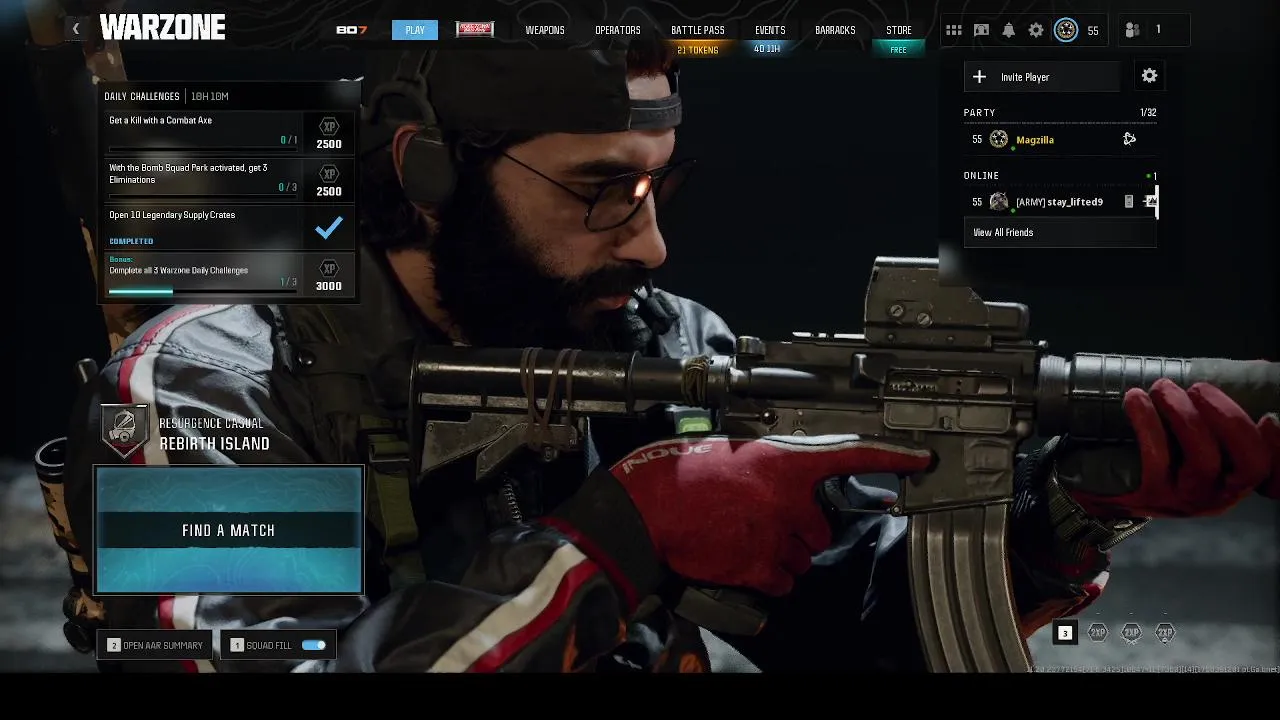The height and width of the screenshot is (720, 1280).
Task: Open the Operators tab
Action: 618,30
